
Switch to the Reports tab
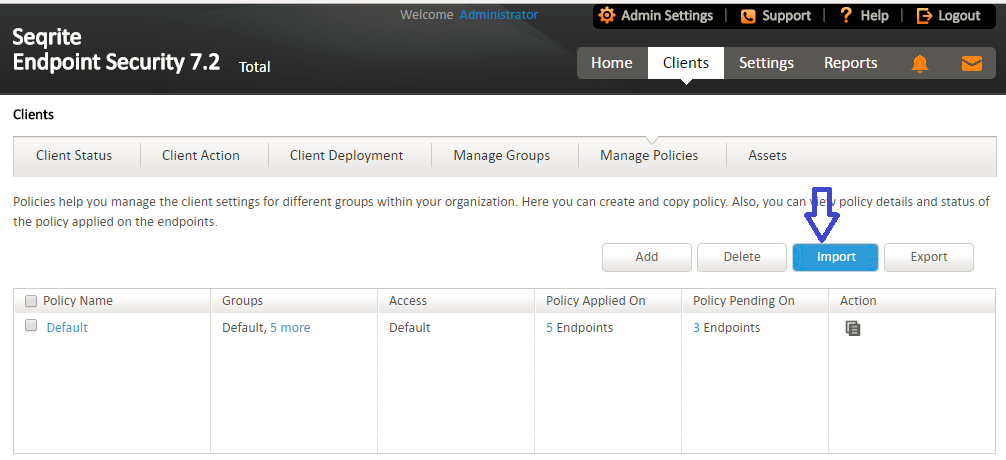tap(851, 63)
